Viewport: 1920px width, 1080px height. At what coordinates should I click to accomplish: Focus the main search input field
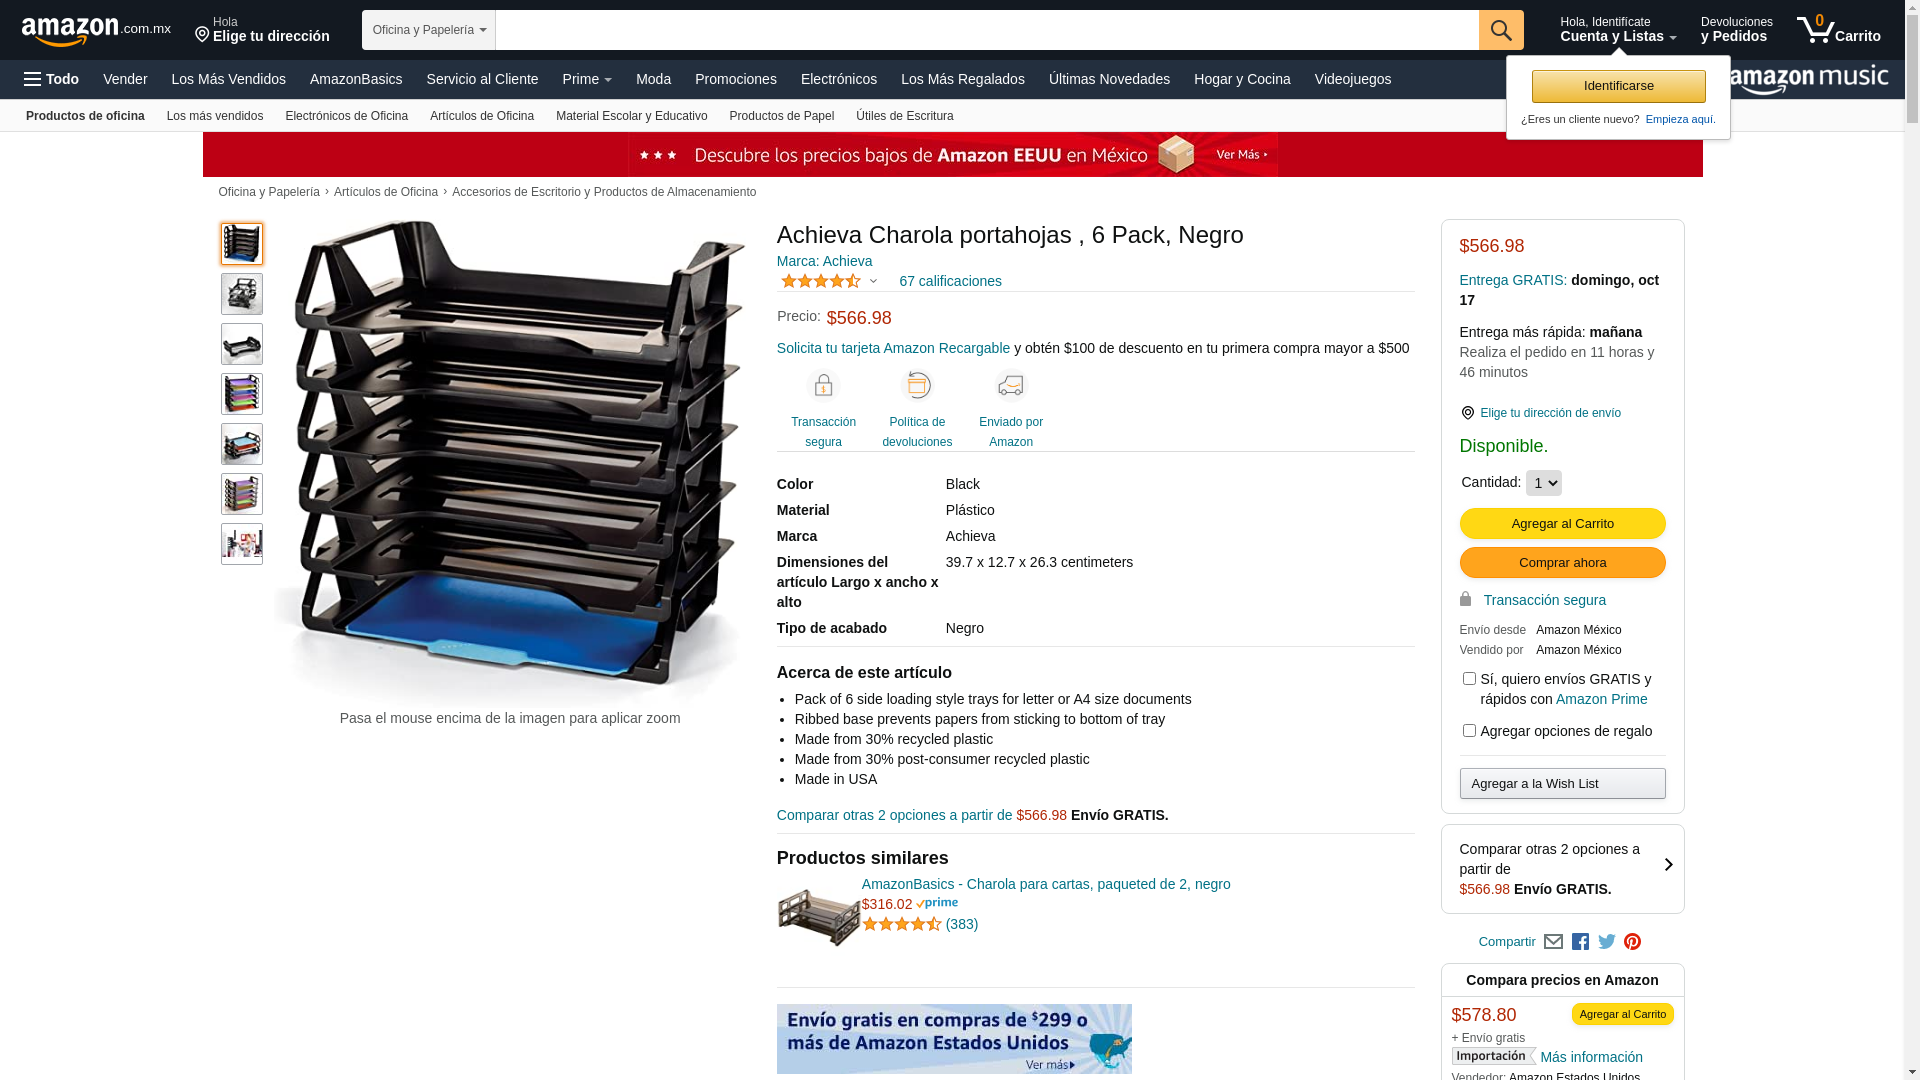coord(987,30)
